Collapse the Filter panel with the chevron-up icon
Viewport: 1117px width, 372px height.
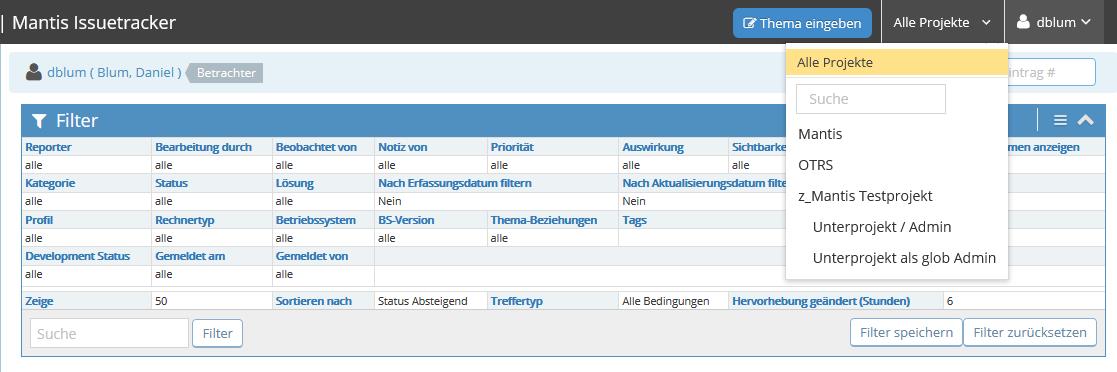point(1085,120)
